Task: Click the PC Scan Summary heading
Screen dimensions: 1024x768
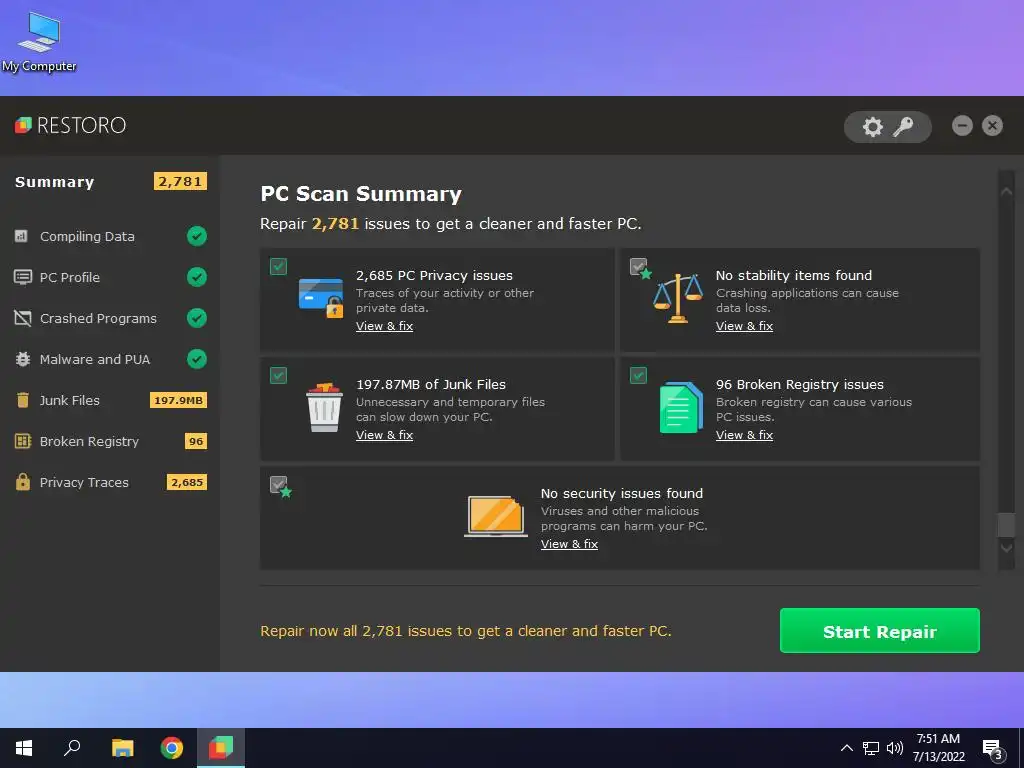Action: click(361, 194)
